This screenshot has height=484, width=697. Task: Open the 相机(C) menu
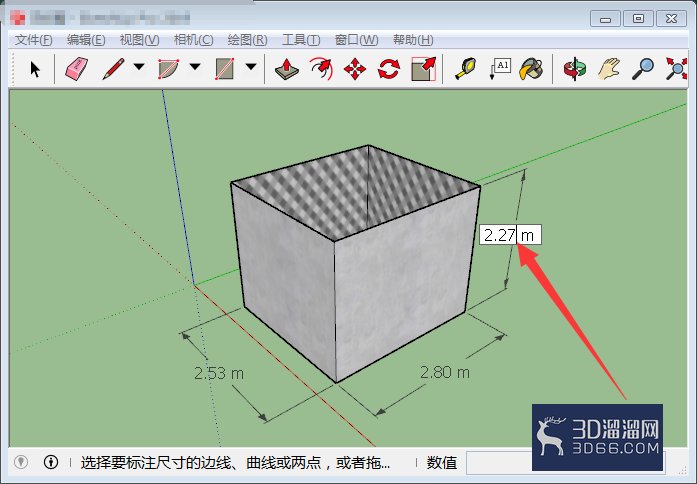193,40
